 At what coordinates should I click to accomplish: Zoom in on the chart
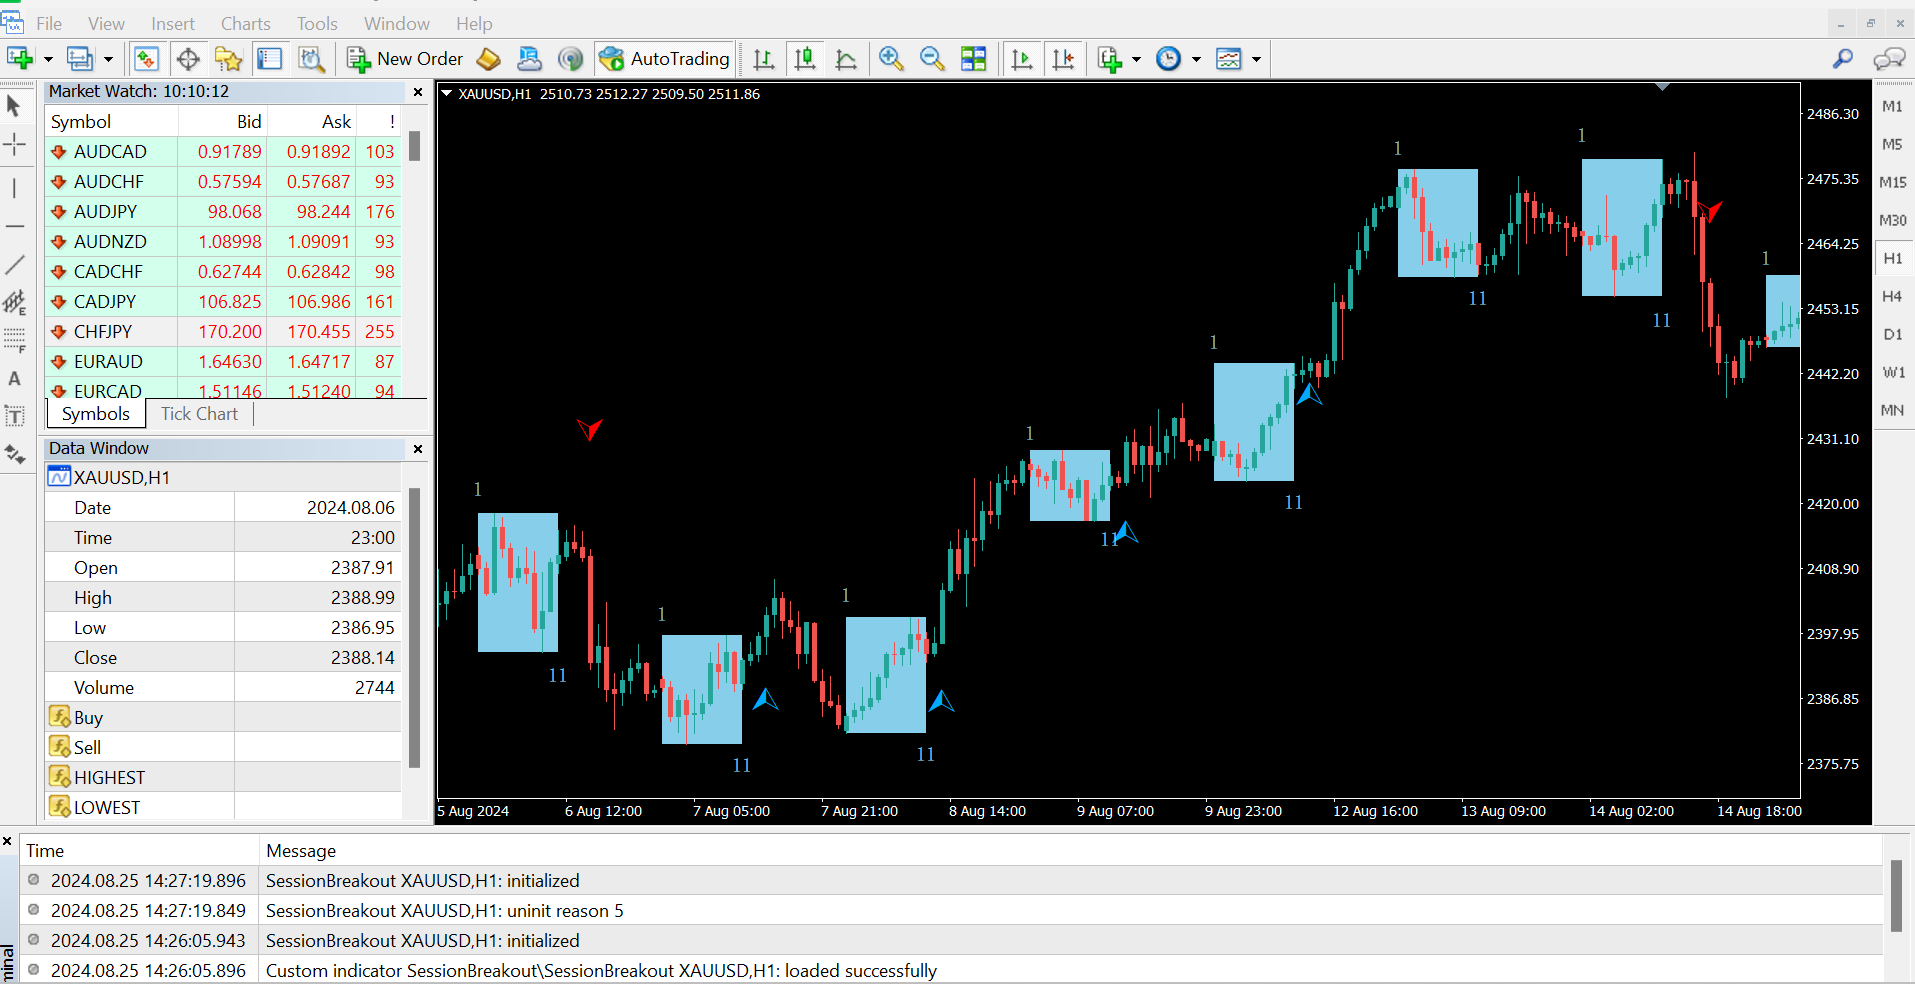click(x=891, y=59)
